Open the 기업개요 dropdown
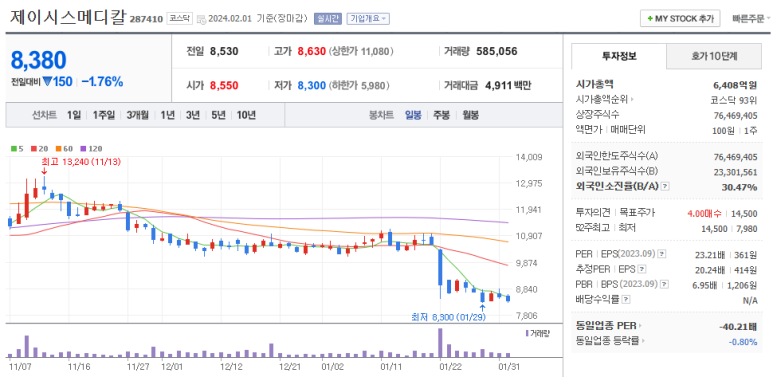This screenshot has height=377, width=773. click(369, 19)
